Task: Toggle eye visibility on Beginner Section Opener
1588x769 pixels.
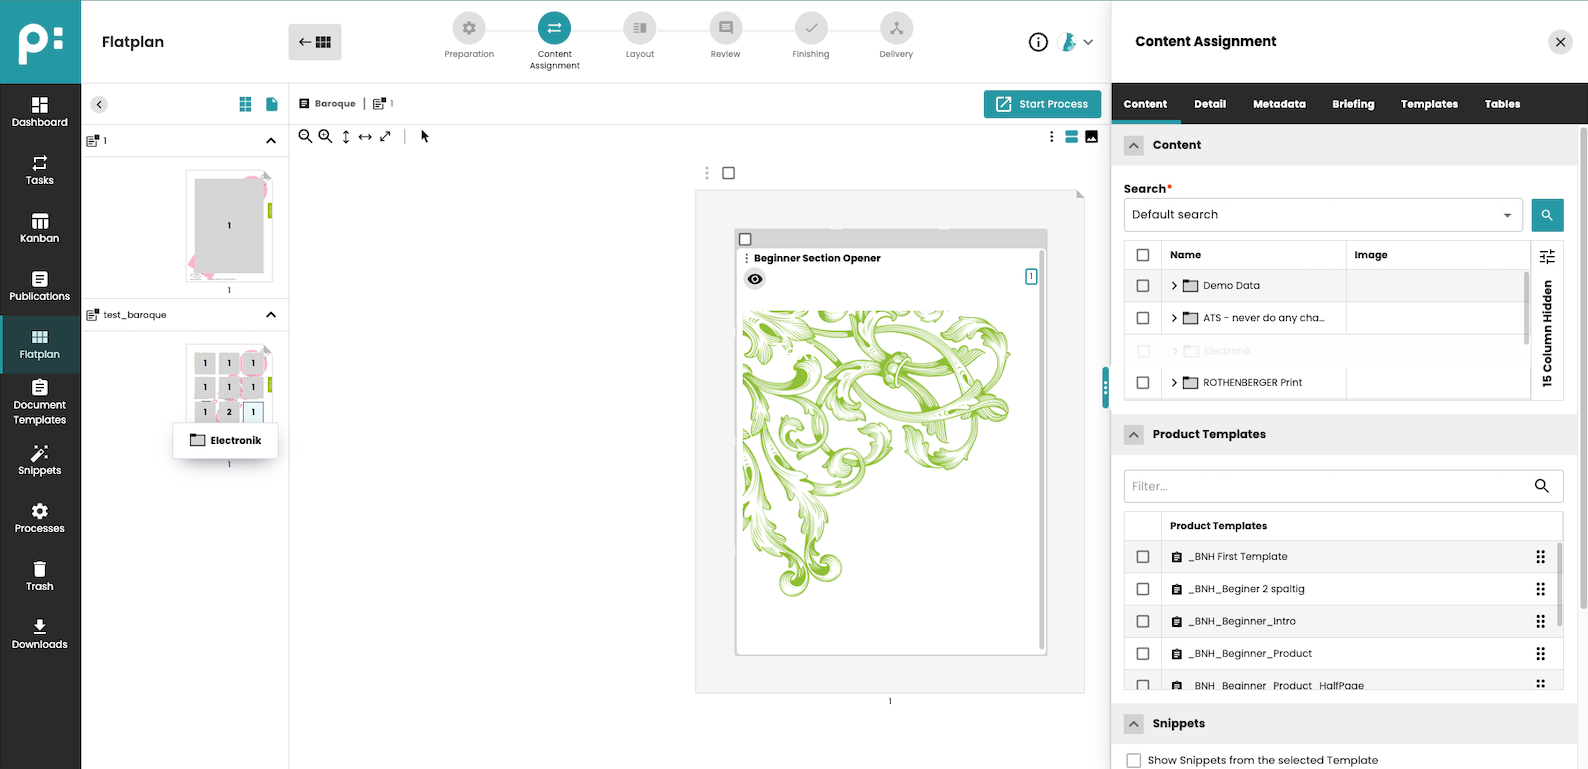Action: coord(755,279)
